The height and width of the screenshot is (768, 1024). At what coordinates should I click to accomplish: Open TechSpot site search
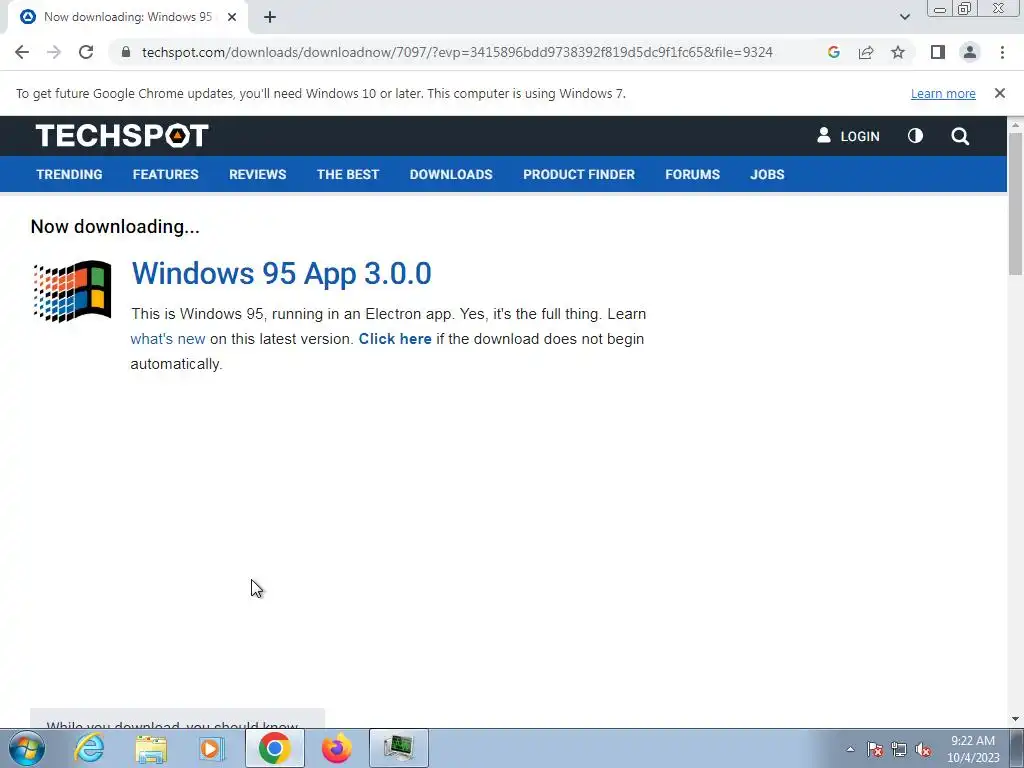[960, 136]
